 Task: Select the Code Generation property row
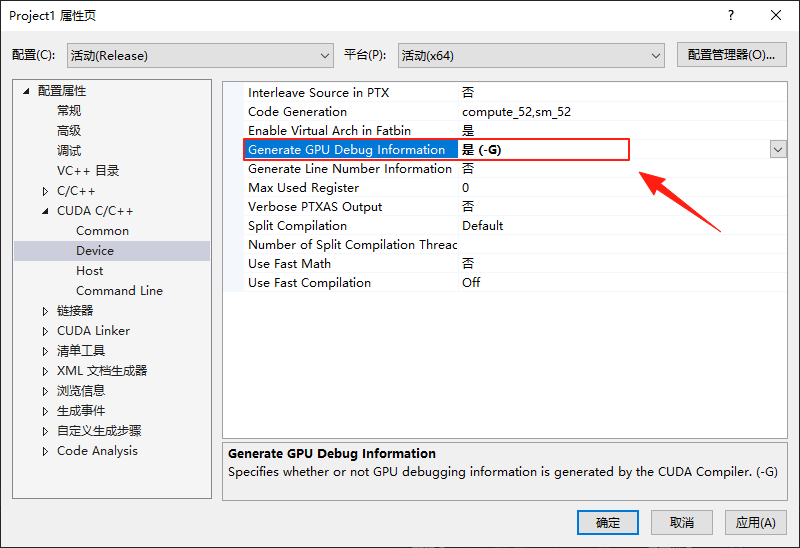pyautogui.click(x=298, y=112)
